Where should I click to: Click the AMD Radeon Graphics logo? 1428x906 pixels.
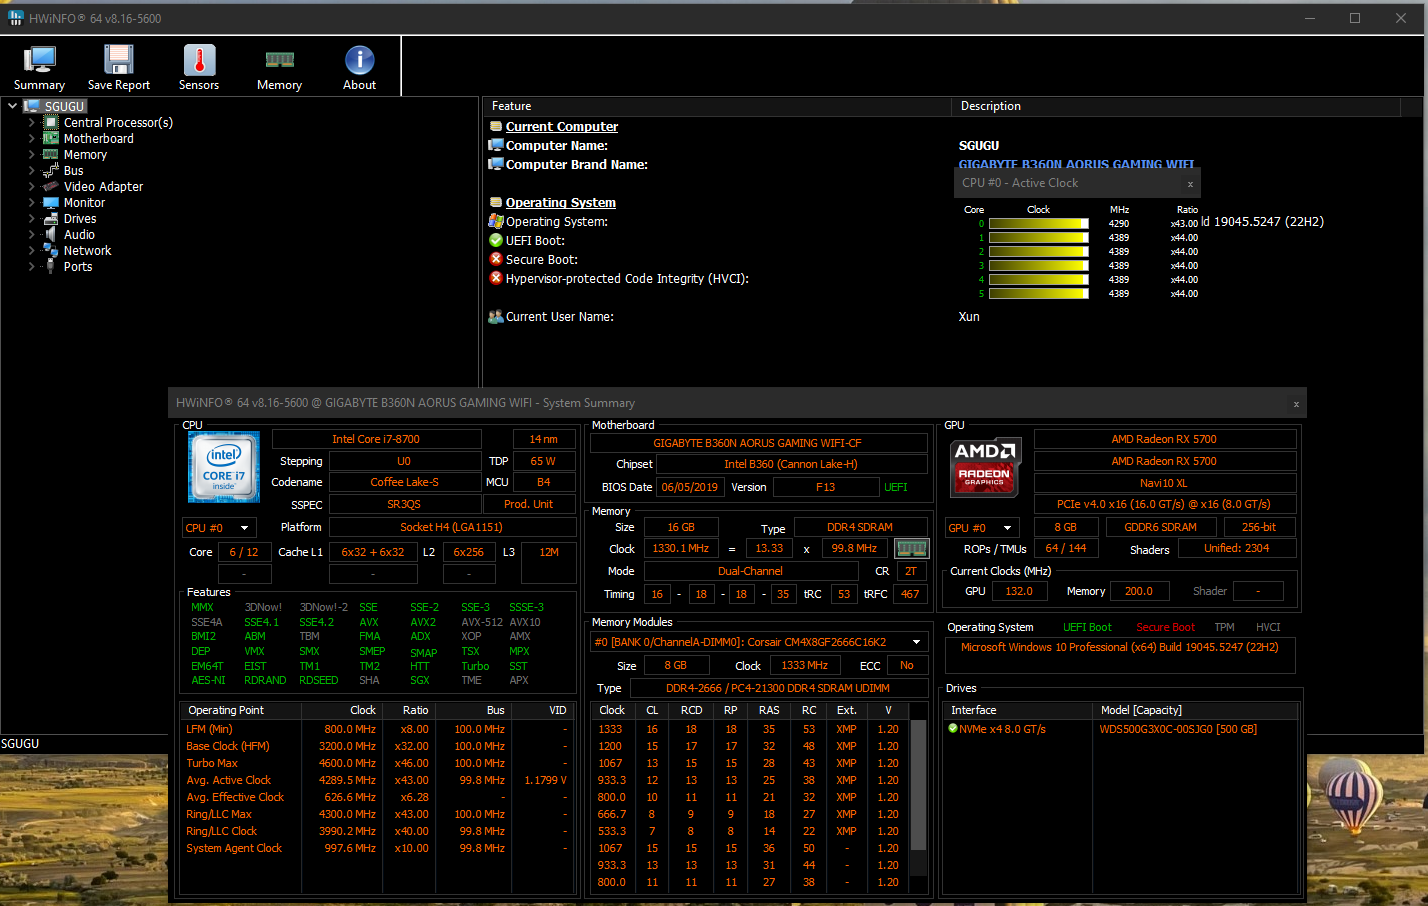click(x=984, y=467)
